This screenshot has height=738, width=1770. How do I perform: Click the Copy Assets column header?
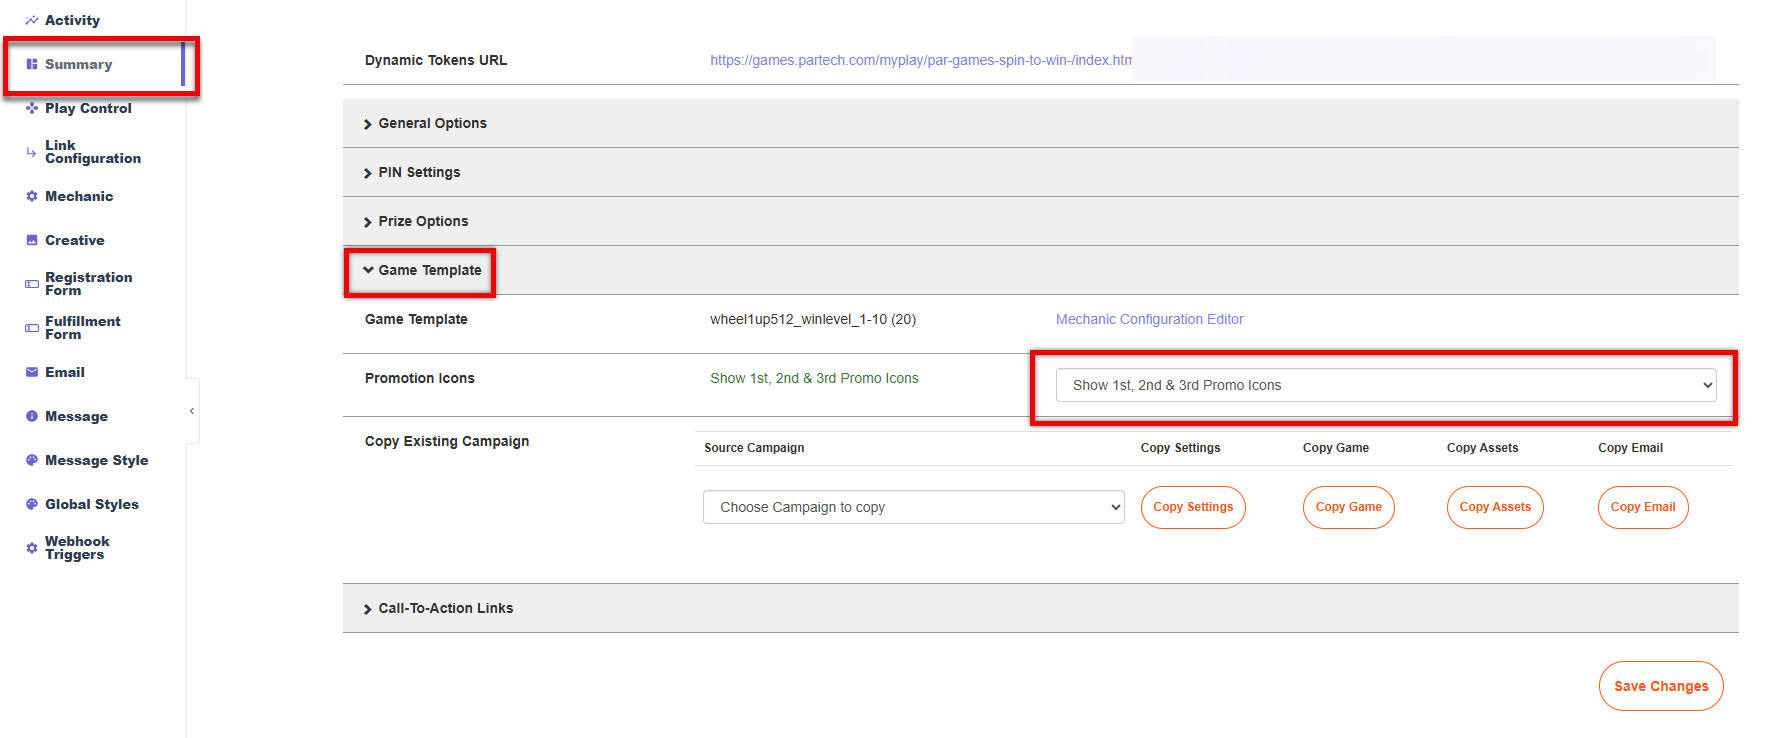click(x=1483, y=448)
